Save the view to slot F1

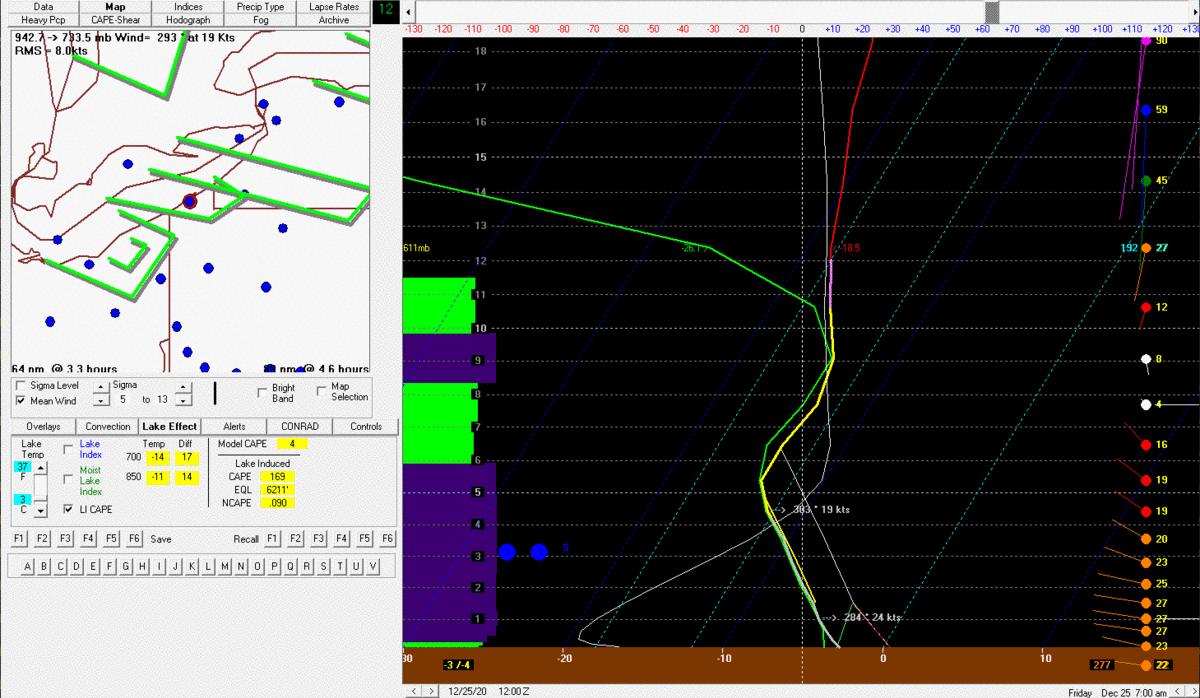click(19, 539)
